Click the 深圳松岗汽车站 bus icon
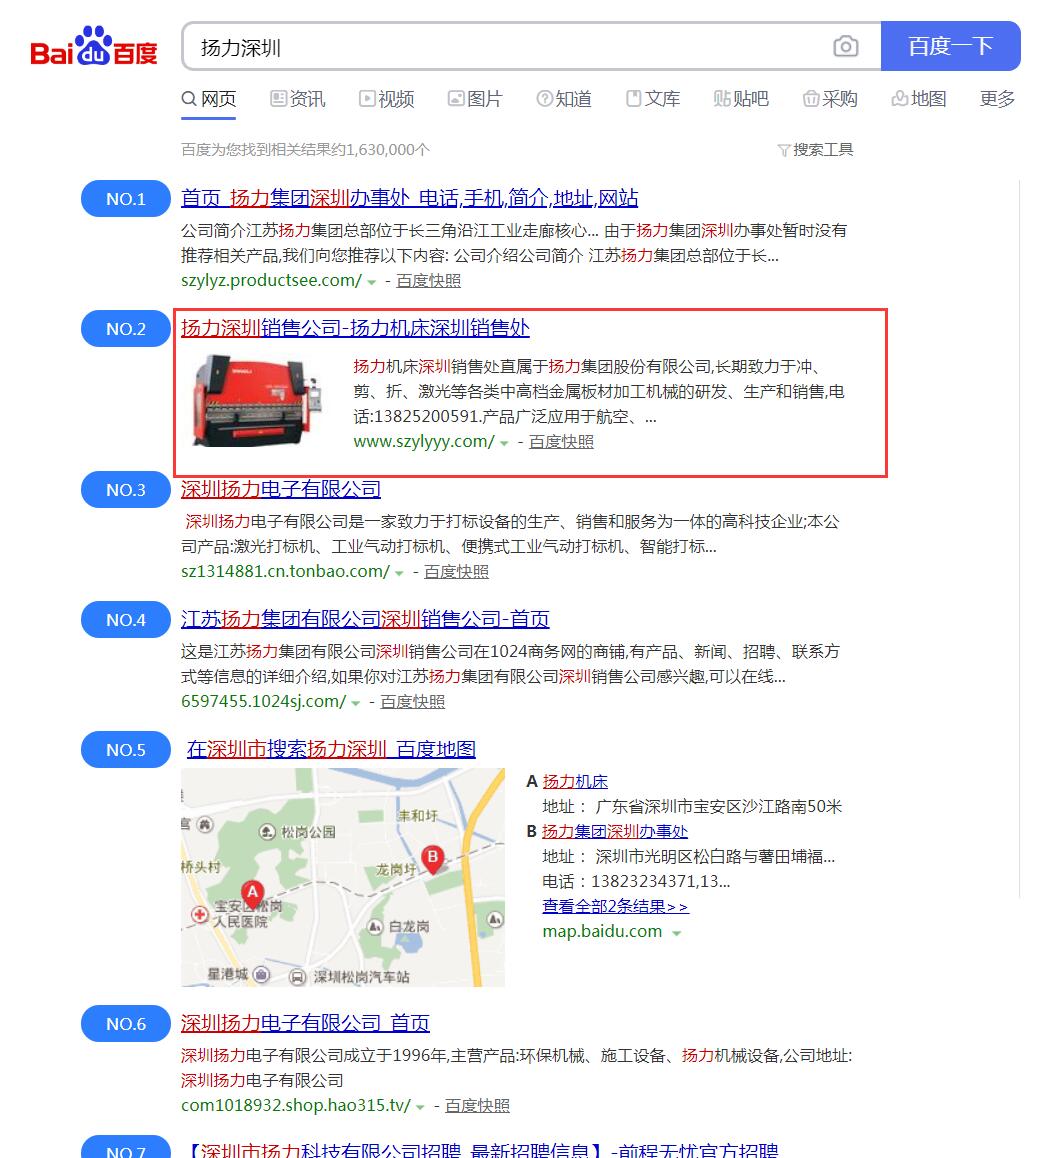 (298, 977)
